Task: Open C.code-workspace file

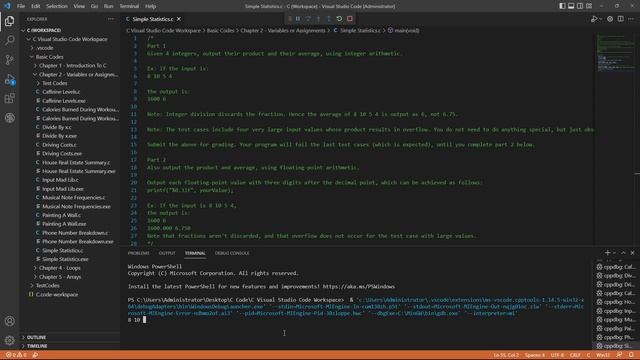Action: click(x=57, y=295)
